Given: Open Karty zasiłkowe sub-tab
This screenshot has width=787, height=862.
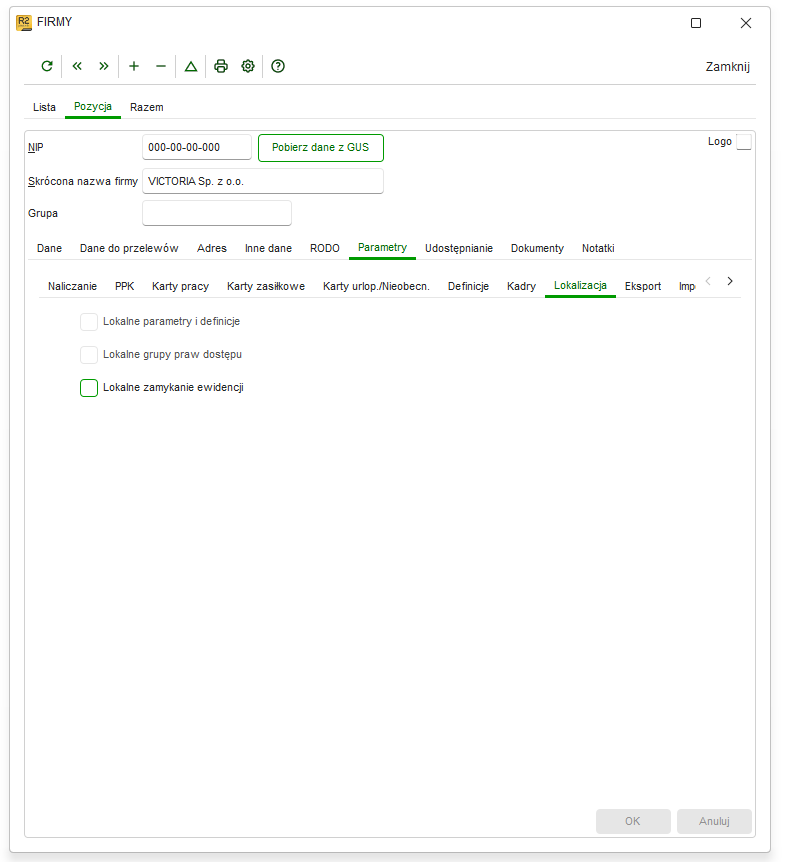Looking at the screenshot, I should [x=266, y=286].
